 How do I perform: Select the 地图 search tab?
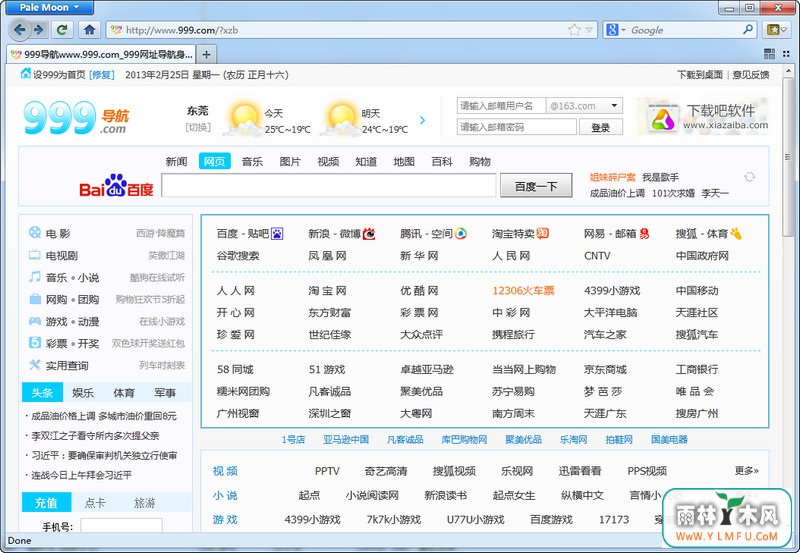tap(404, 162)
